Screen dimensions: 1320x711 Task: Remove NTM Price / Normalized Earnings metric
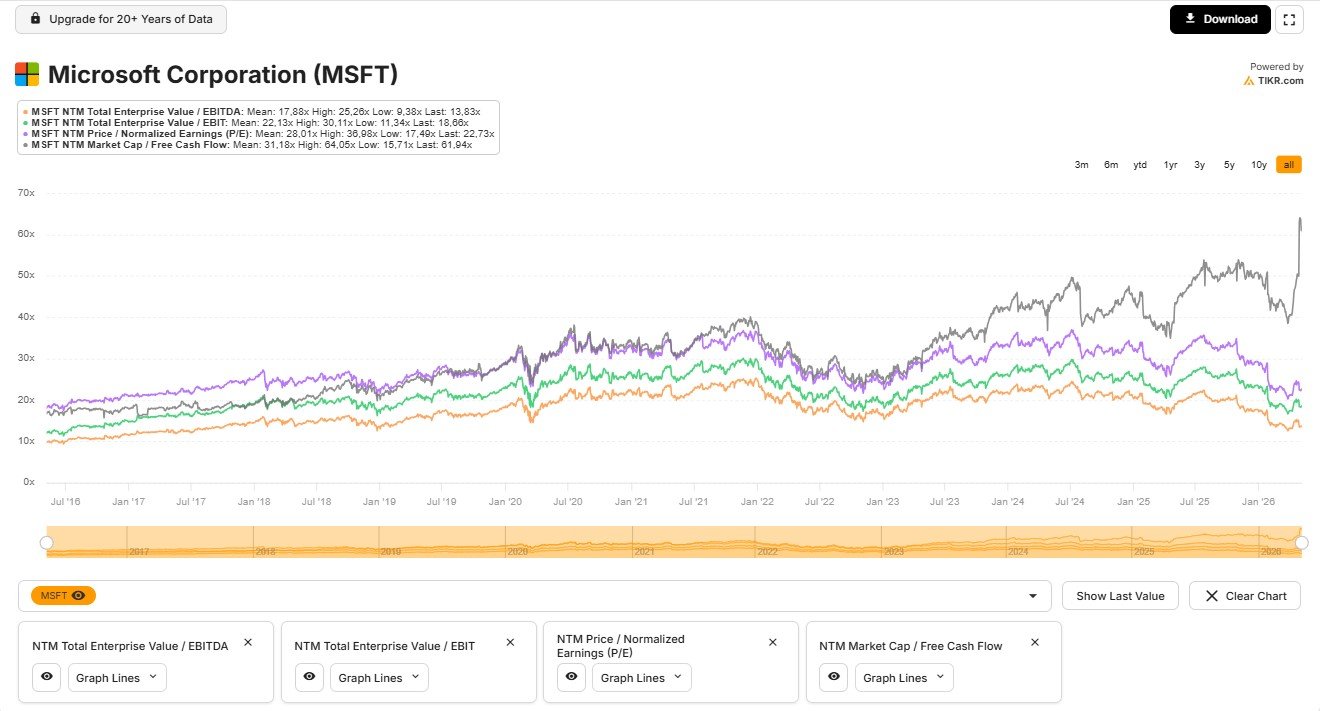[772, 642]
